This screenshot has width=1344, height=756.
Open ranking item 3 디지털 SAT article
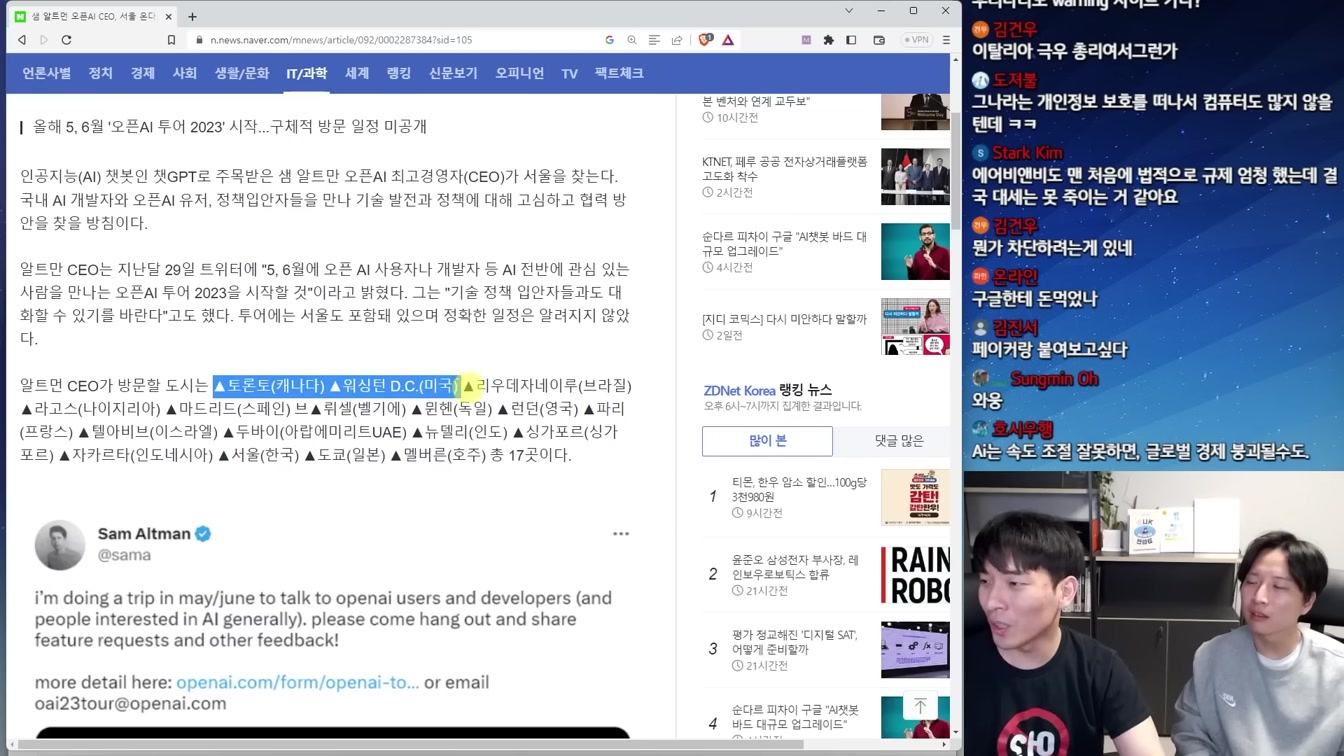coord(795,642)
